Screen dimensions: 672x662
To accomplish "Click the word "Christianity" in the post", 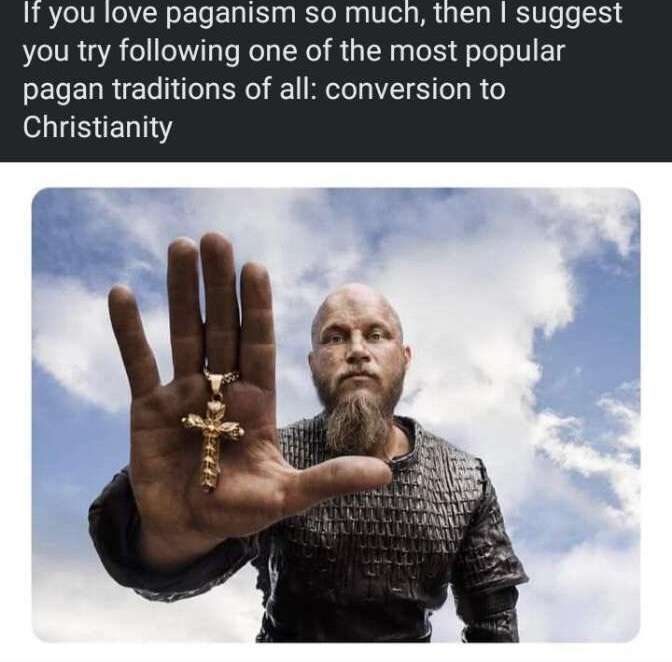I will (98, 128).
